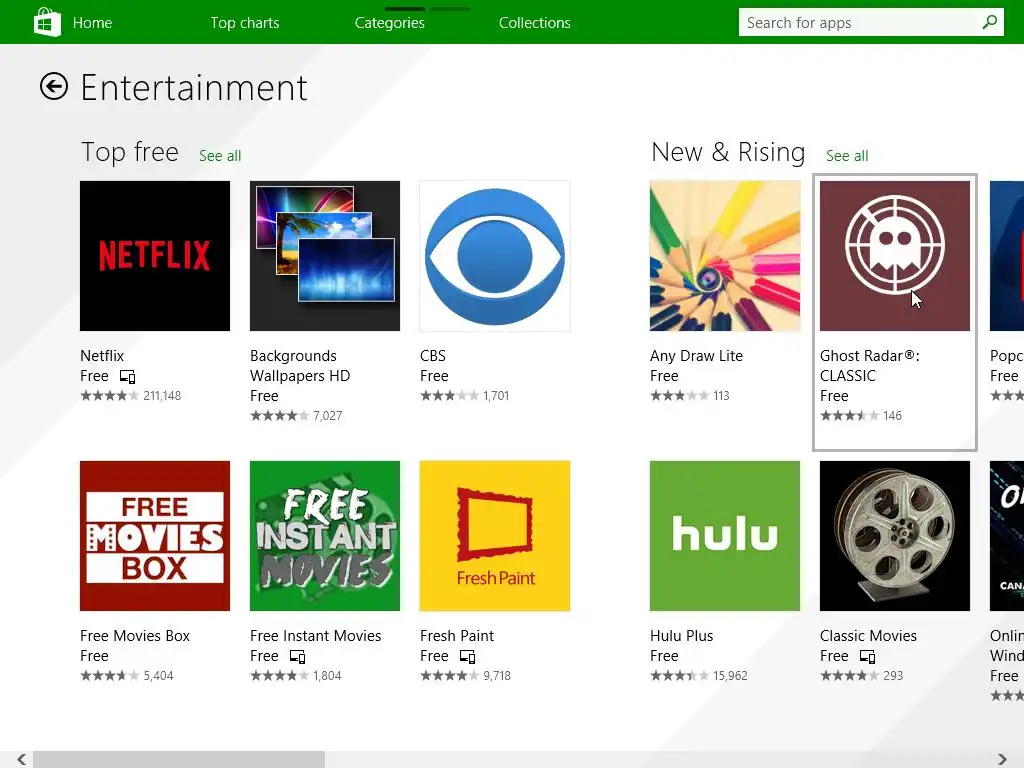Click the right scroll arrow at bottom
This screenshot has height=768, width=1024.
(x=1002, y=759)
